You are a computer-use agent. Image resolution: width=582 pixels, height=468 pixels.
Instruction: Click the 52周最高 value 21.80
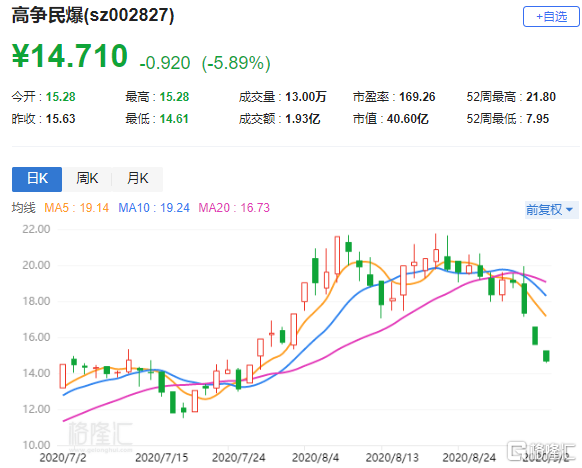541,97
